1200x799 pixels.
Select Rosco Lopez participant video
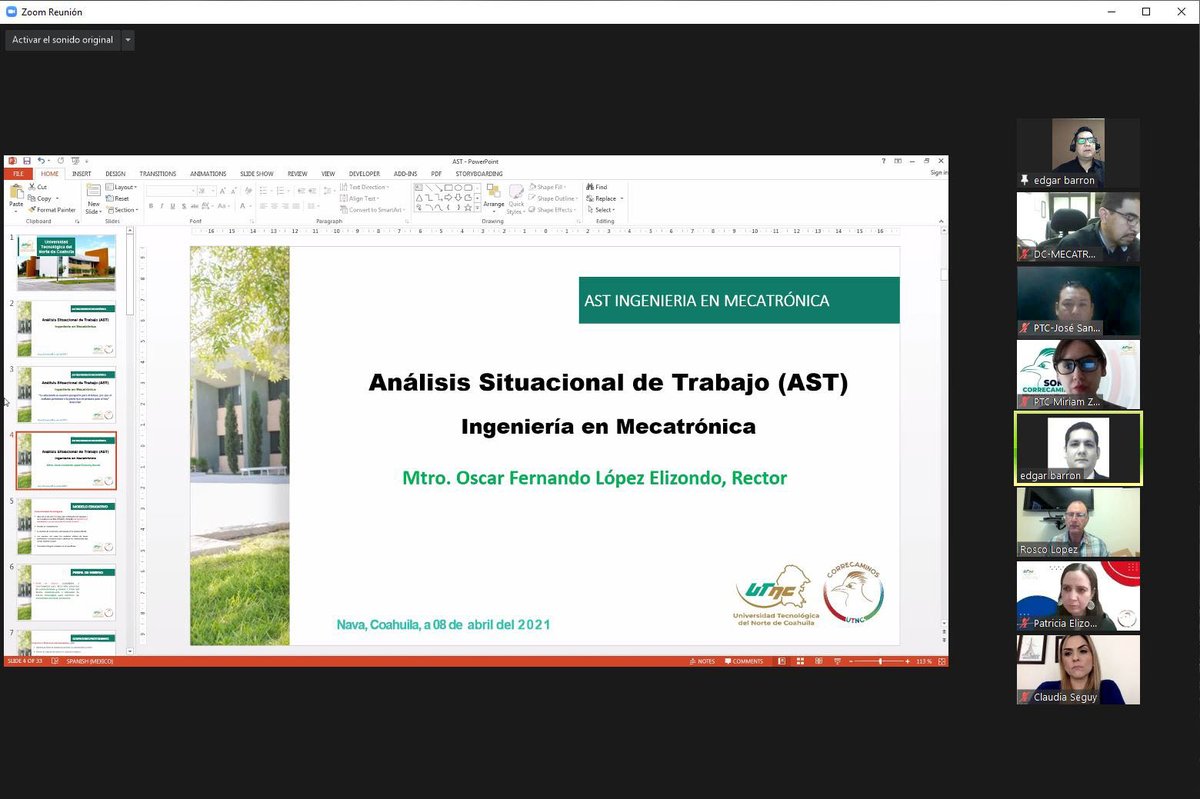1078,521
